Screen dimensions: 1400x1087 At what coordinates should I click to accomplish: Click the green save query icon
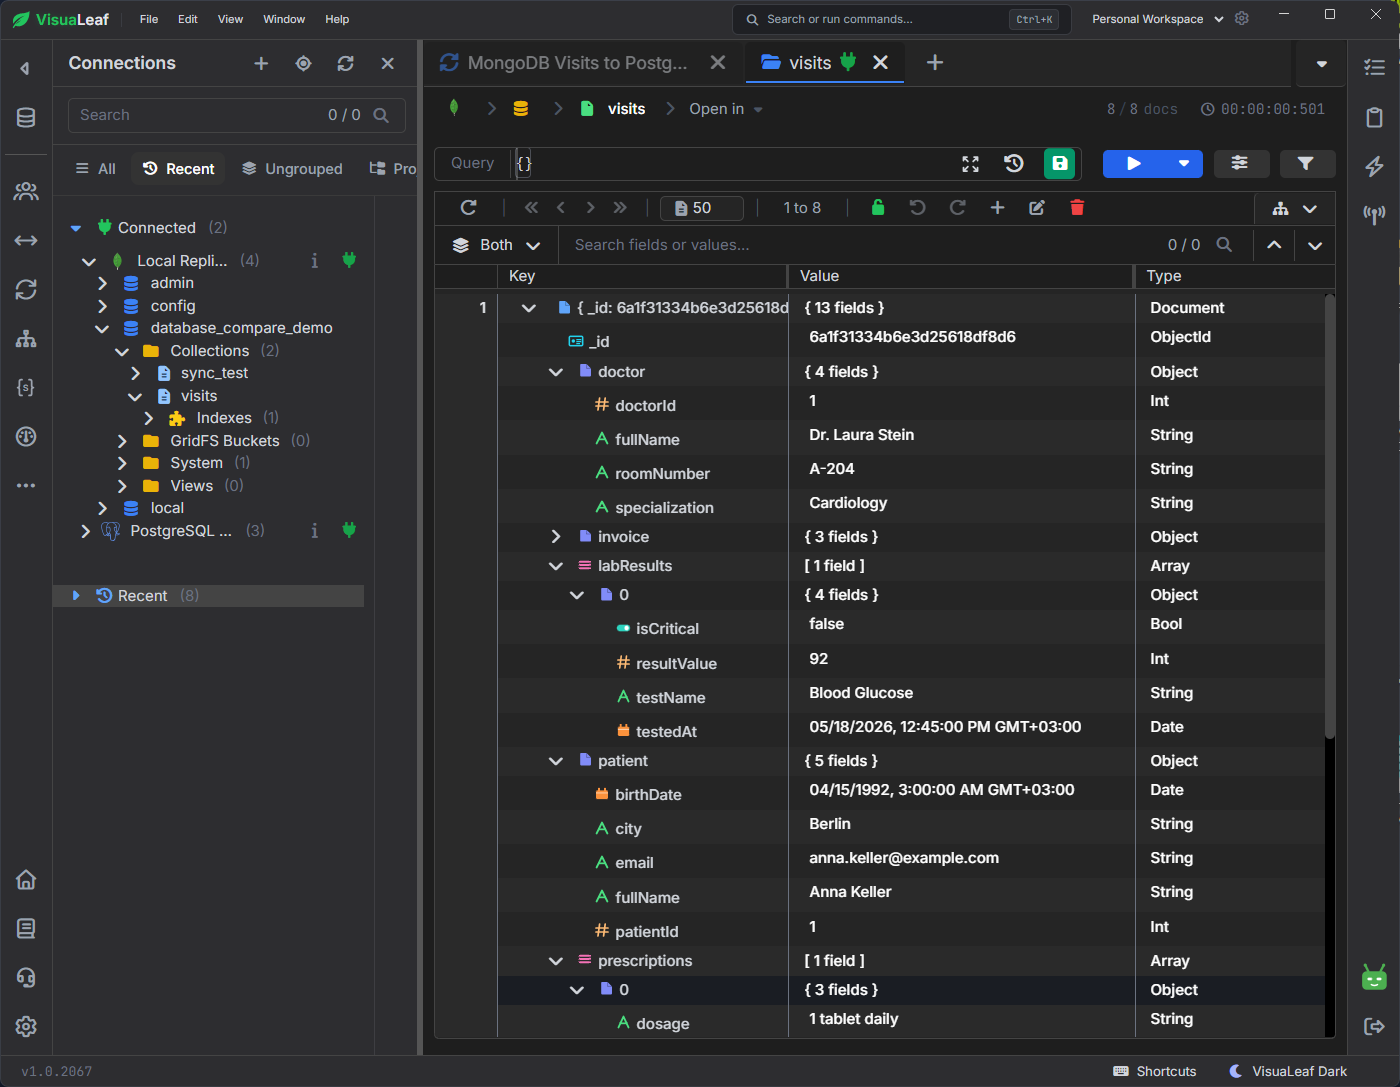click(x=1059, y=163)
